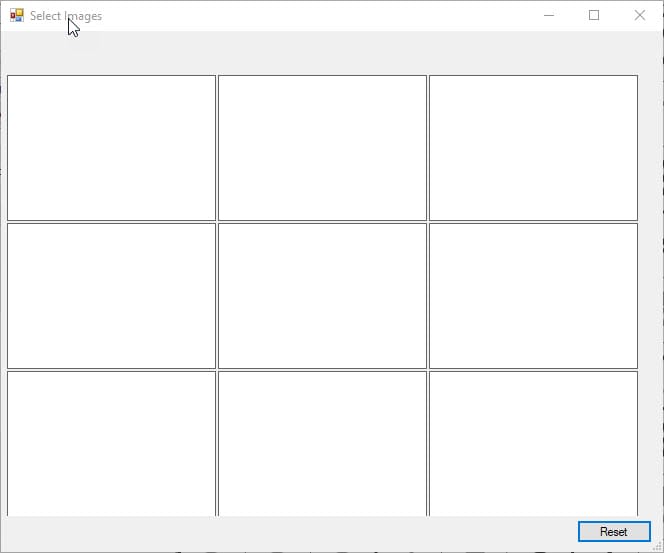The height and width of the screenshot is (553, 664).
Task: Click the "Select Images" title text
Action: coord(66,16)
